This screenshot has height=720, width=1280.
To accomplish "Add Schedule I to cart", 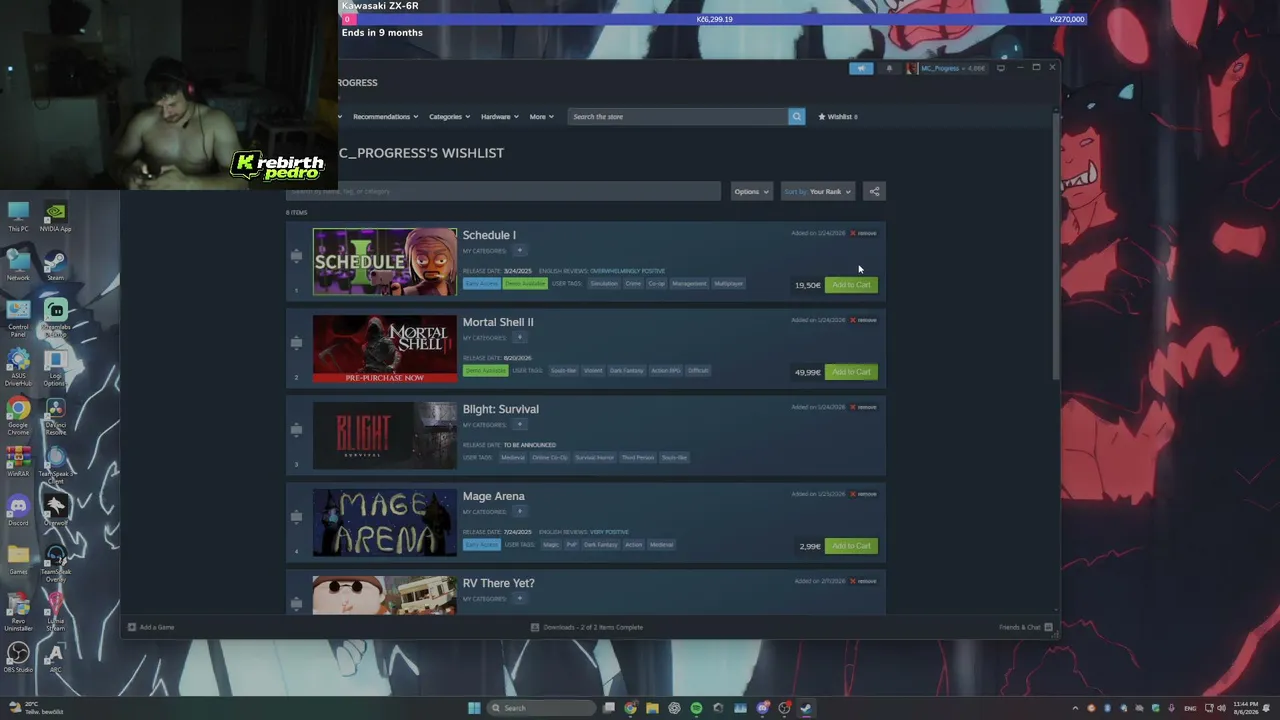I will 851,285.
